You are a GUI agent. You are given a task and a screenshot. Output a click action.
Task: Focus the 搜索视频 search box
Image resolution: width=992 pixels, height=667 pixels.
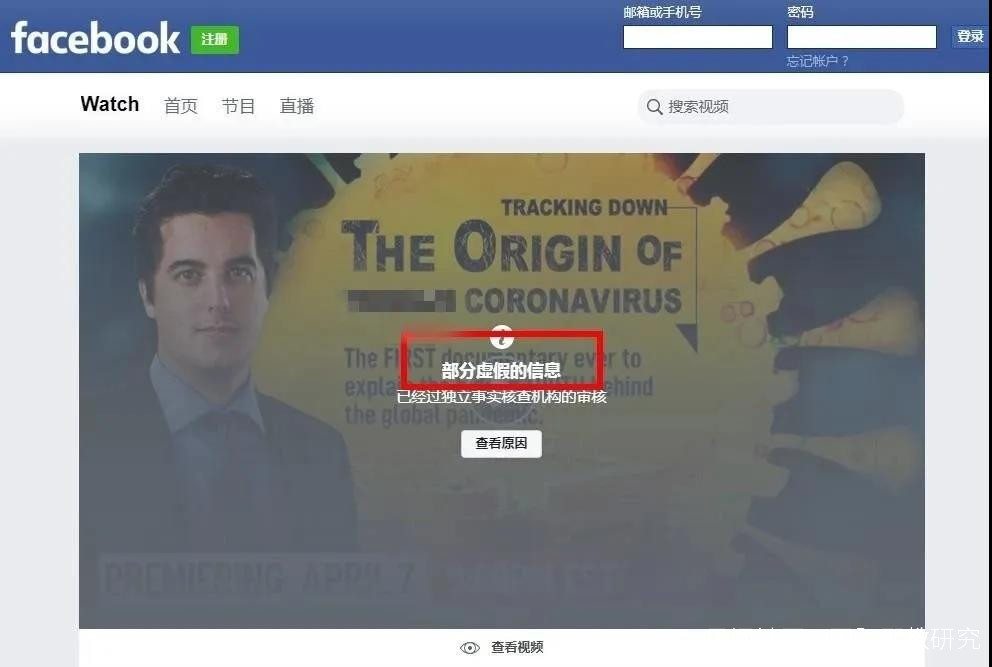coord(771,106)
